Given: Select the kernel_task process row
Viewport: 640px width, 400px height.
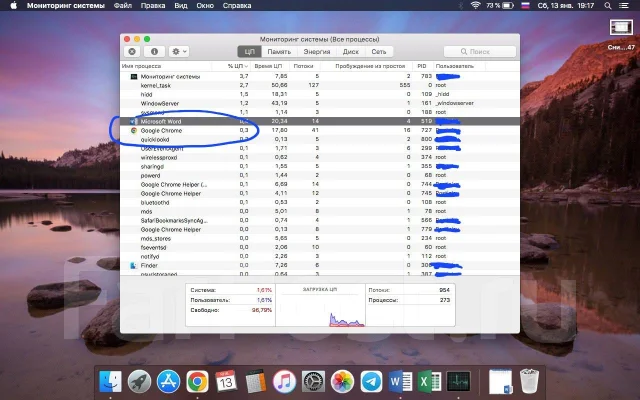Looking at the screenshot, I should [320, 85].
